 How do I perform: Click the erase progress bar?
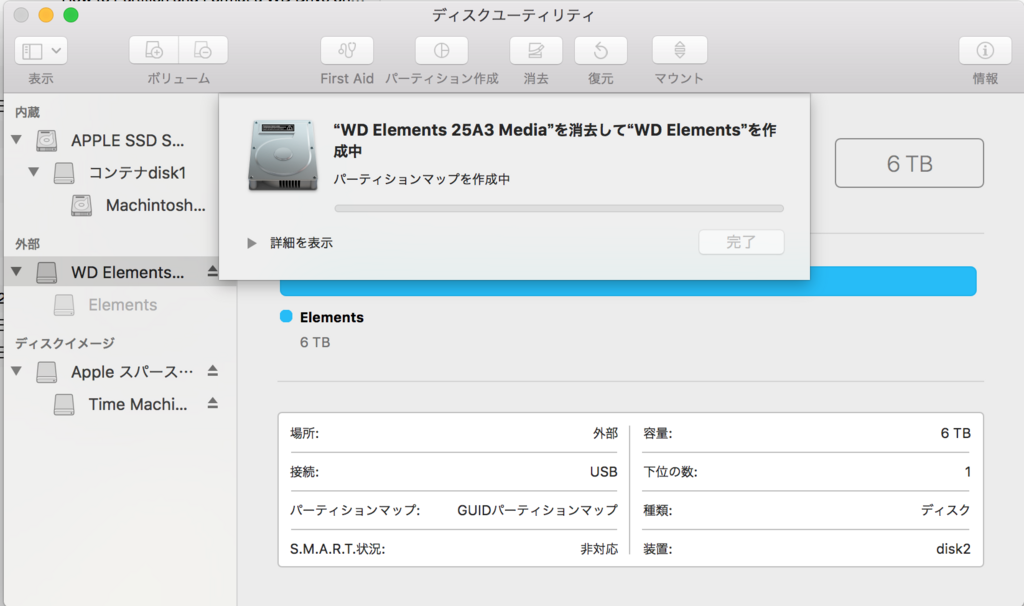559,208
